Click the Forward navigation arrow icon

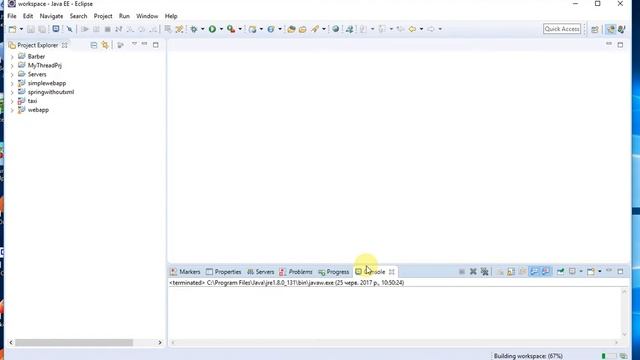(x=431, y=29)
